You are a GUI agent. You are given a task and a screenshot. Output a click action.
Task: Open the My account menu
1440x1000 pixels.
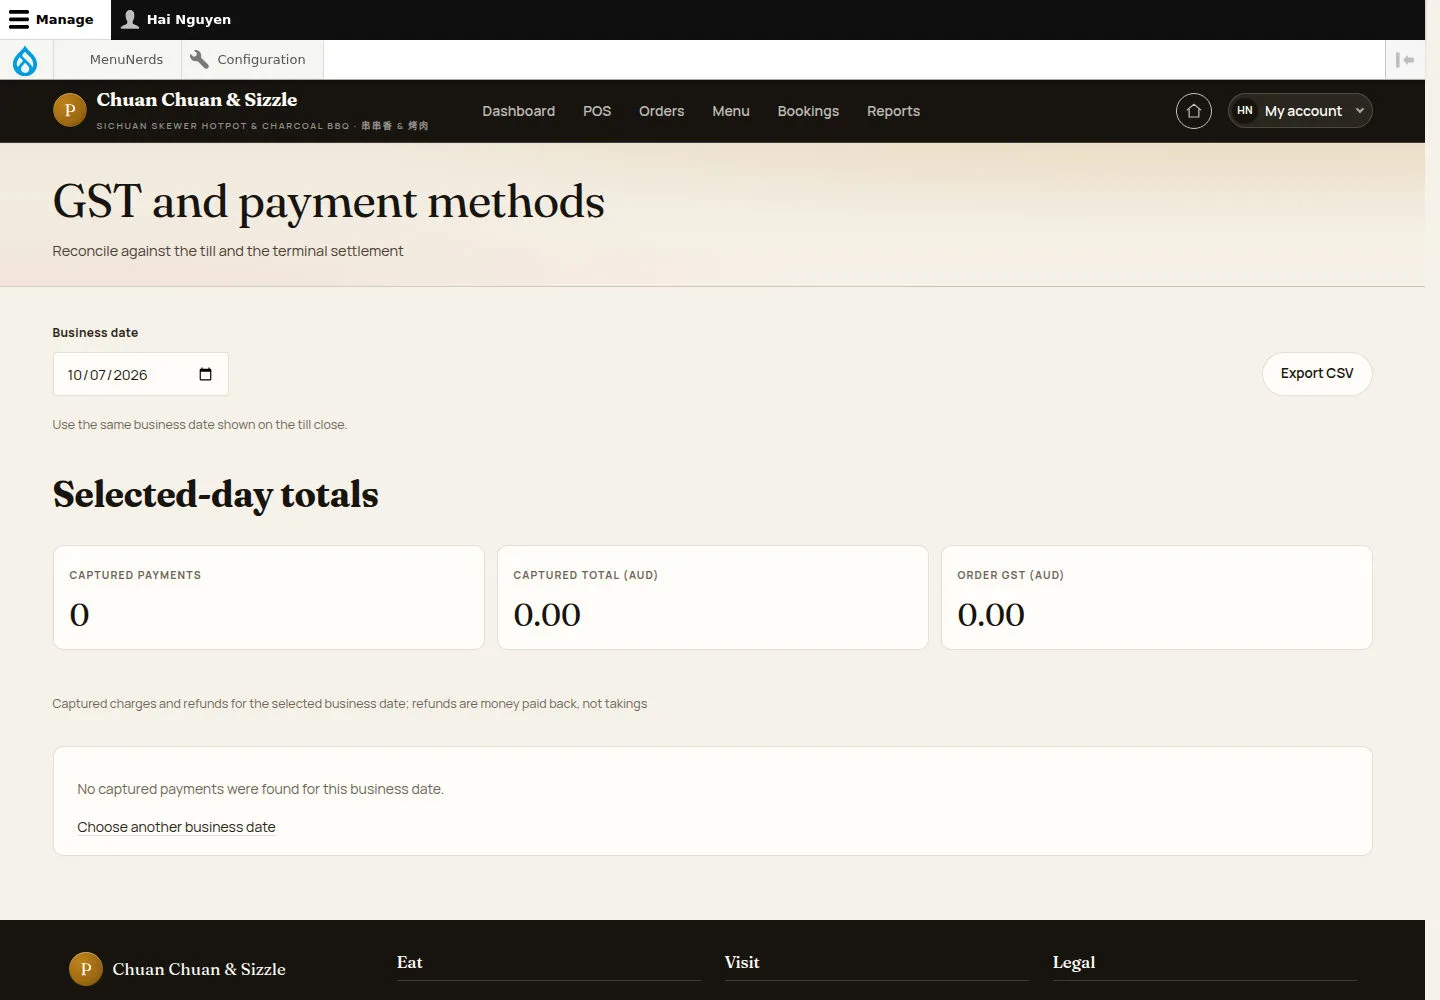1300,111
